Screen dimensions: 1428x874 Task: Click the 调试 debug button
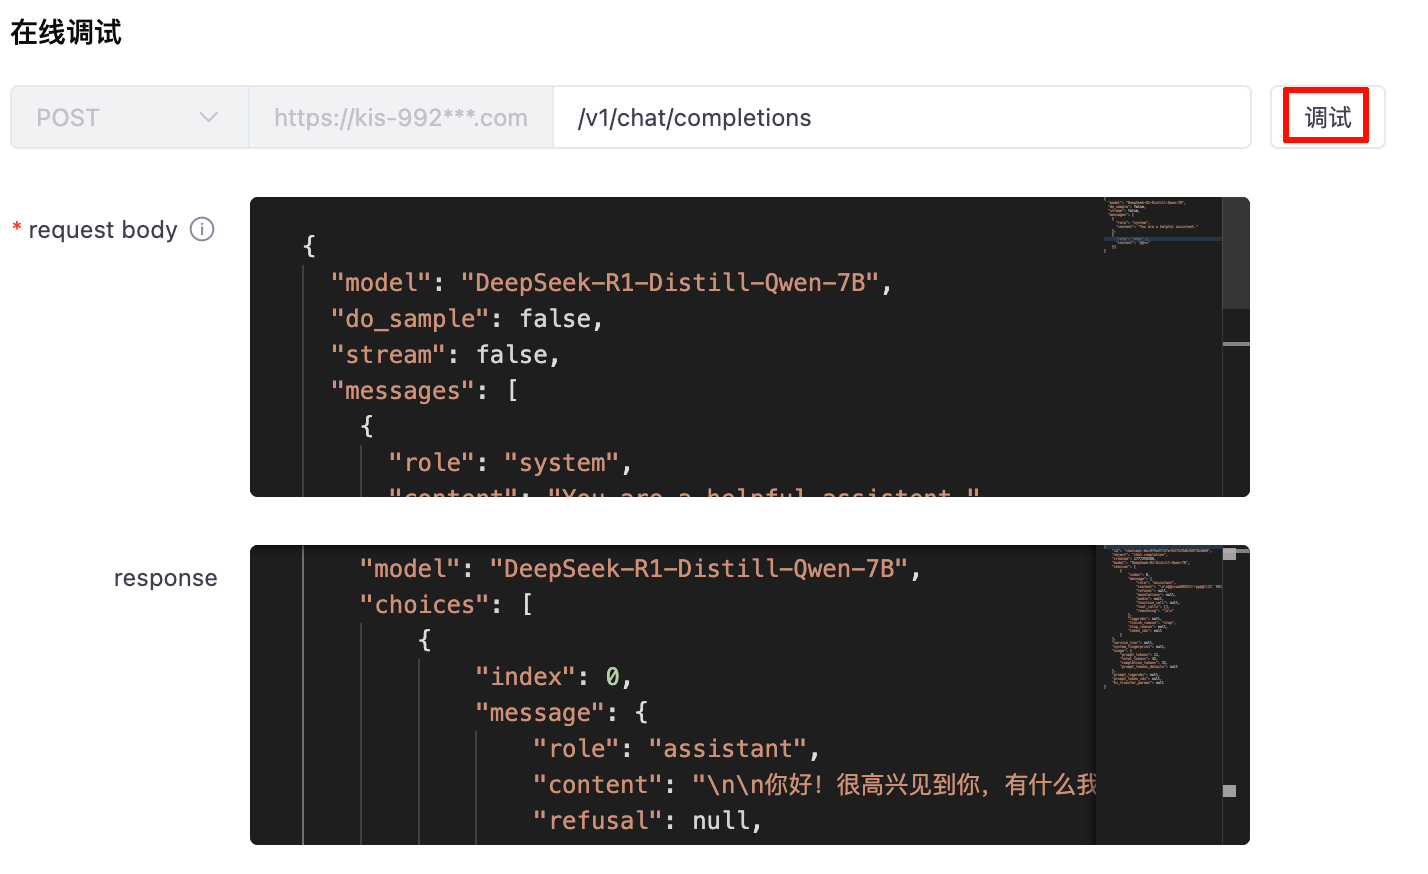click(1327, 118)
